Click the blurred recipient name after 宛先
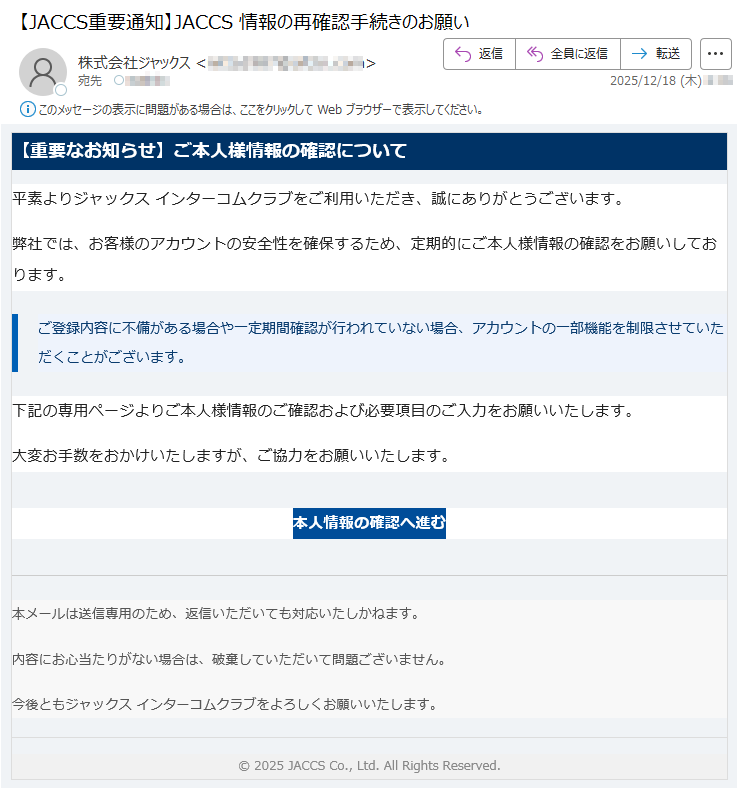The image size is (737, 788). (148, 80)
